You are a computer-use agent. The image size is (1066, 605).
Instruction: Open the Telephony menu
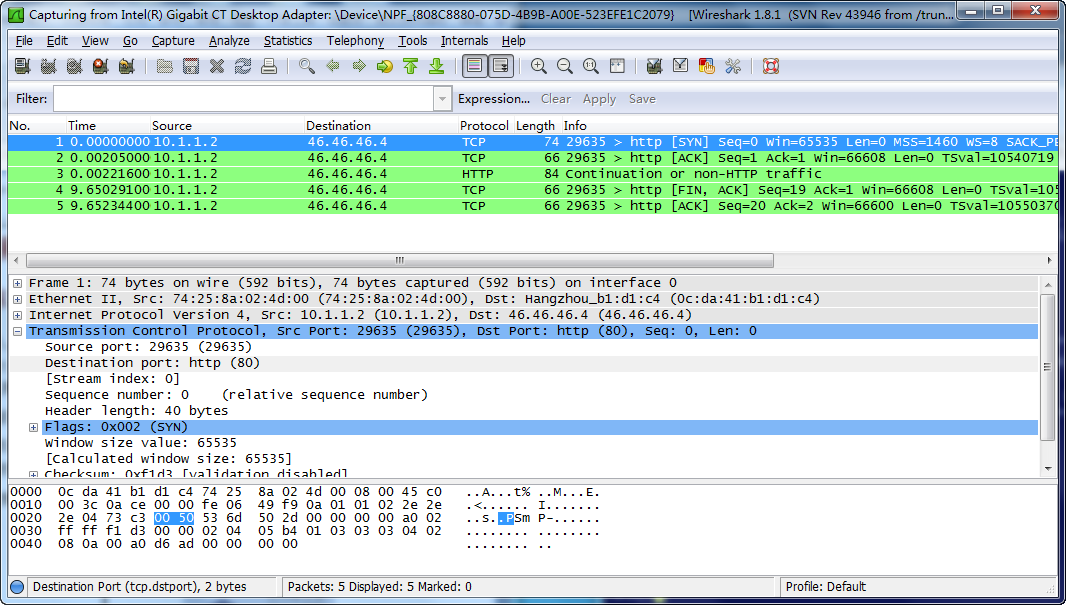click(355, 41)
